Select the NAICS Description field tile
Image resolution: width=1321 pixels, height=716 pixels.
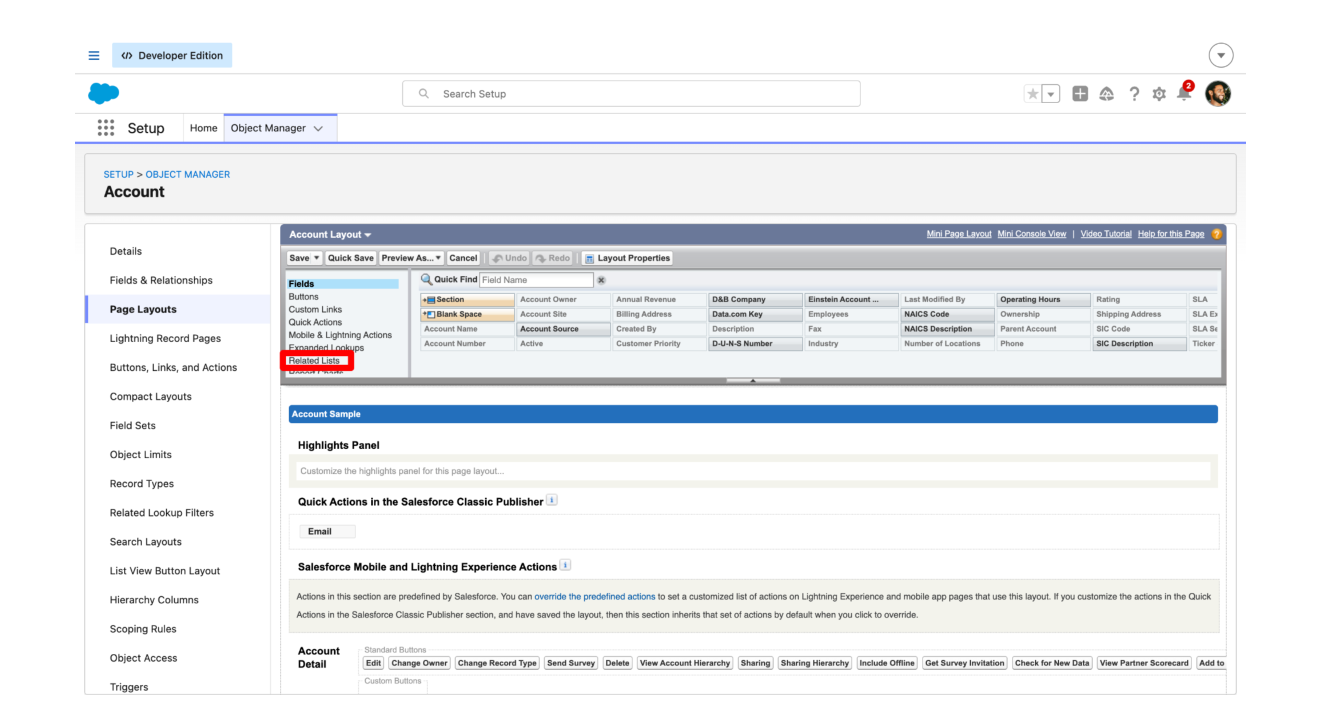tap(947, 329)
